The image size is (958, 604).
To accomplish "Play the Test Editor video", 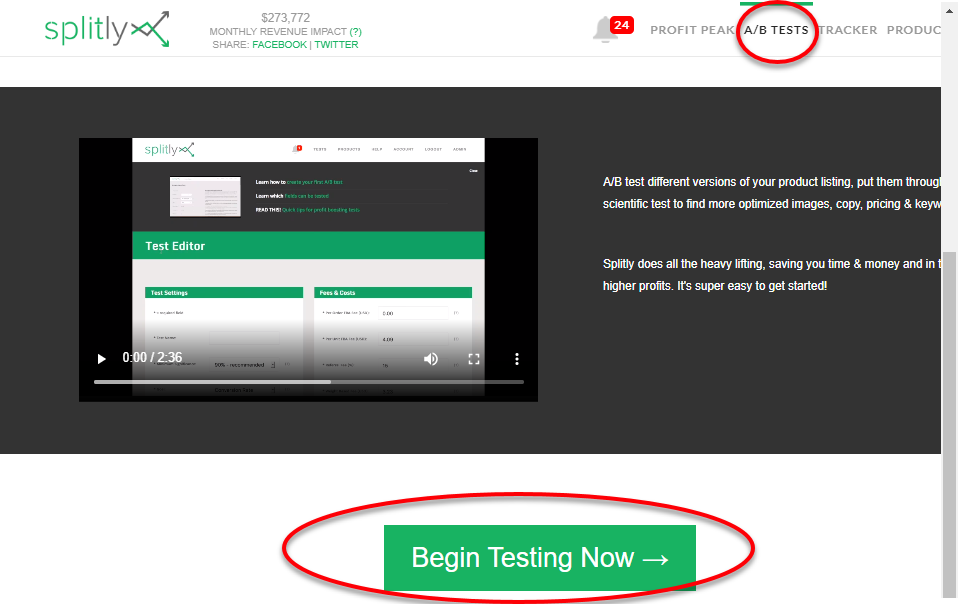I will [101, 358].
